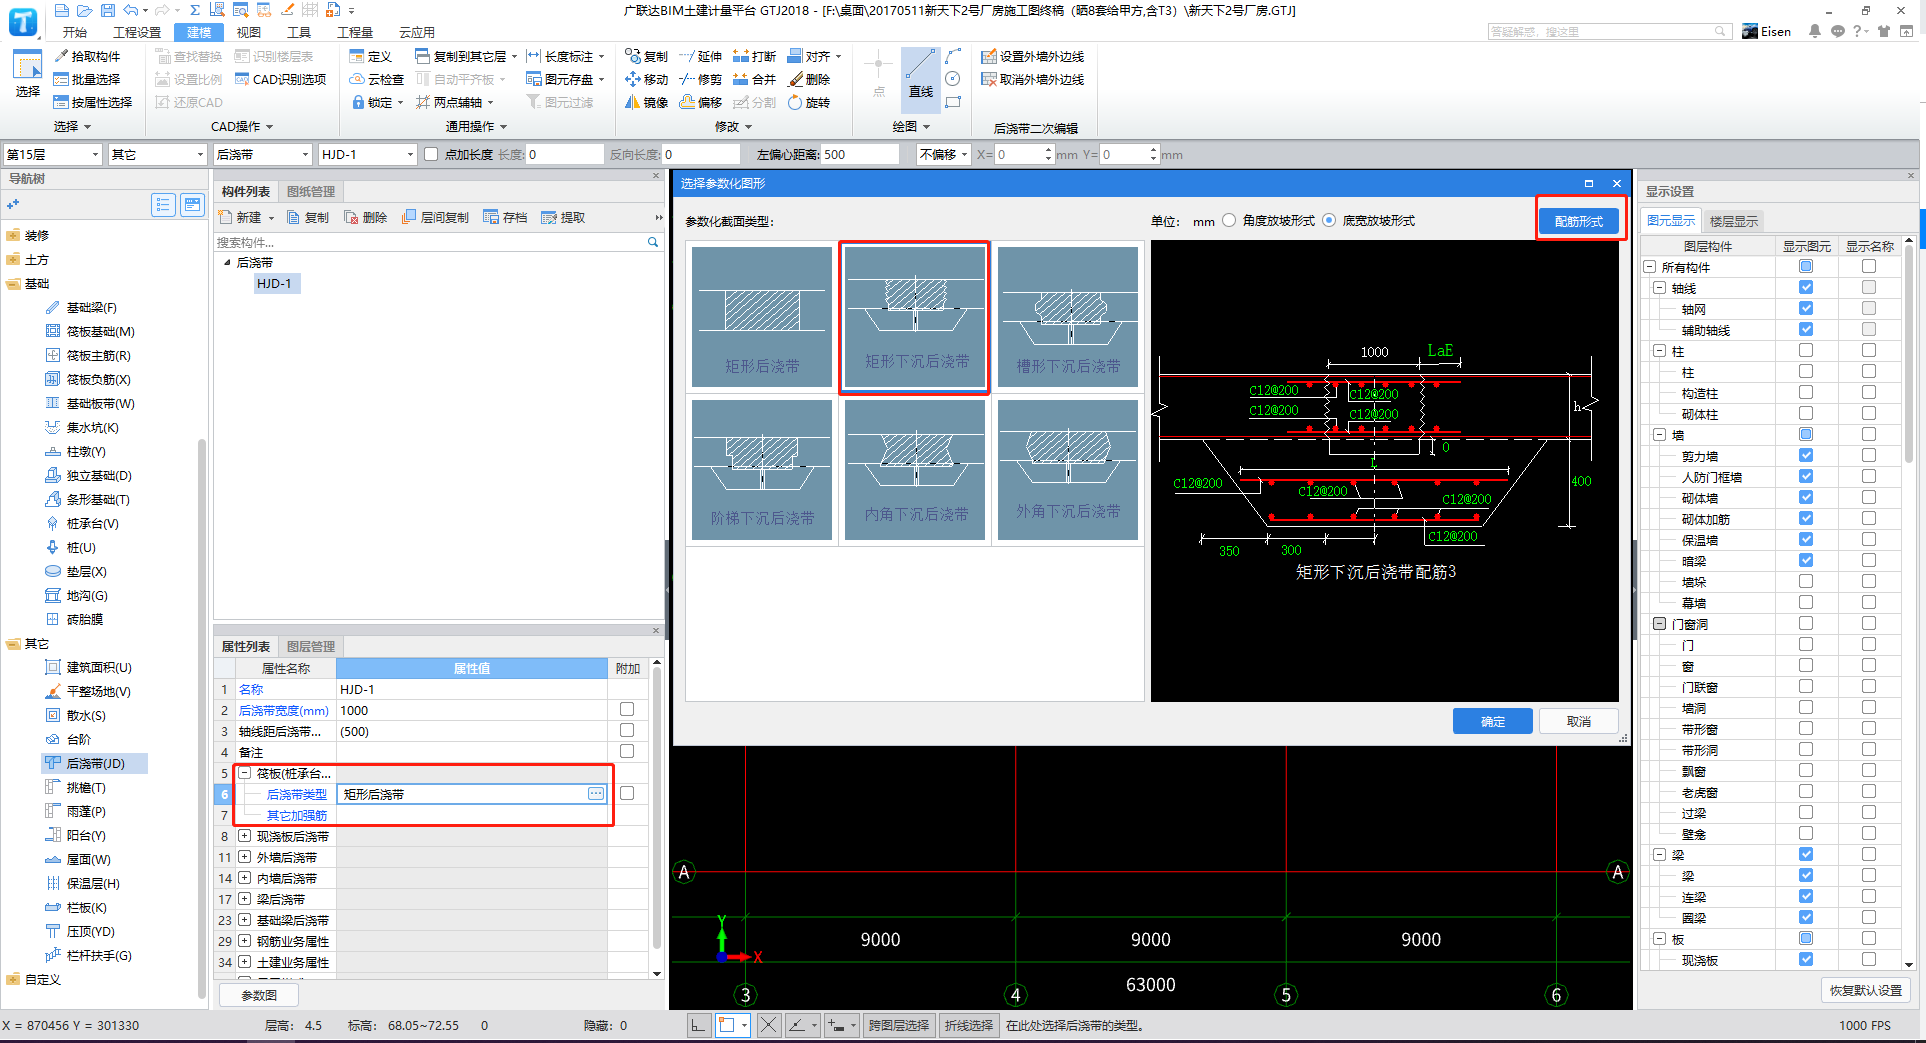Expand the 现浇板后浇带 property group
The width and height of the screenshot is (1926, 1043).
click(x=244, y=836)
